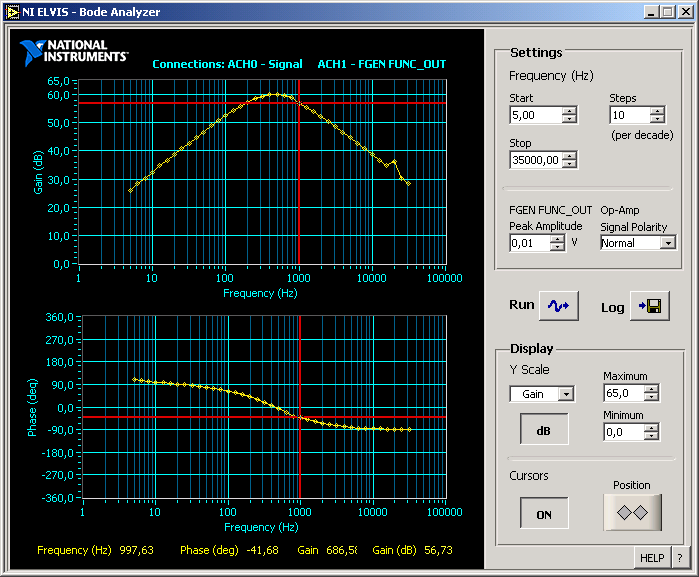Click the linear Gain readout 686,58

(x=342, y=550)
